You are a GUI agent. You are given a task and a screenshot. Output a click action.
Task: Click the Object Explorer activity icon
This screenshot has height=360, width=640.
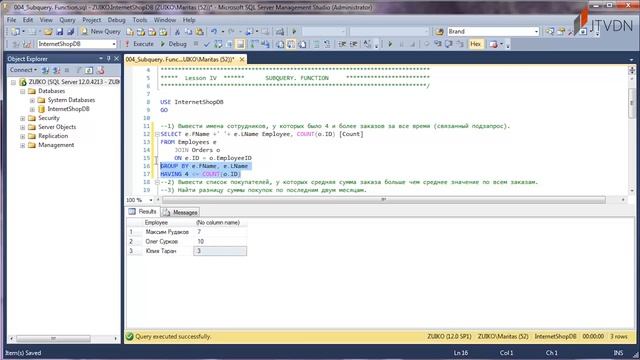click(x=100, y=70)
